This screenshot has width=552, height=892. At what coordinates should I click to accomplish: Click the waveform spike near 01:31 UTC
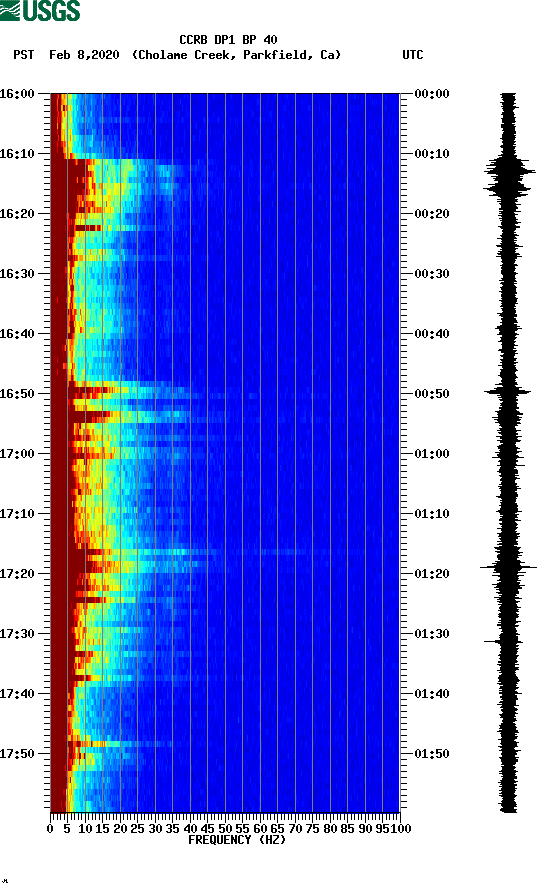[x=504, y=642]
